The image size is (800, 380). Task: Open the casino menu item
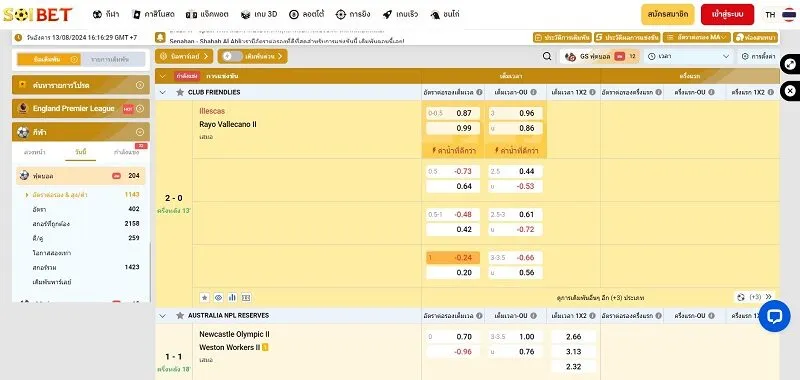pos(154,14)
